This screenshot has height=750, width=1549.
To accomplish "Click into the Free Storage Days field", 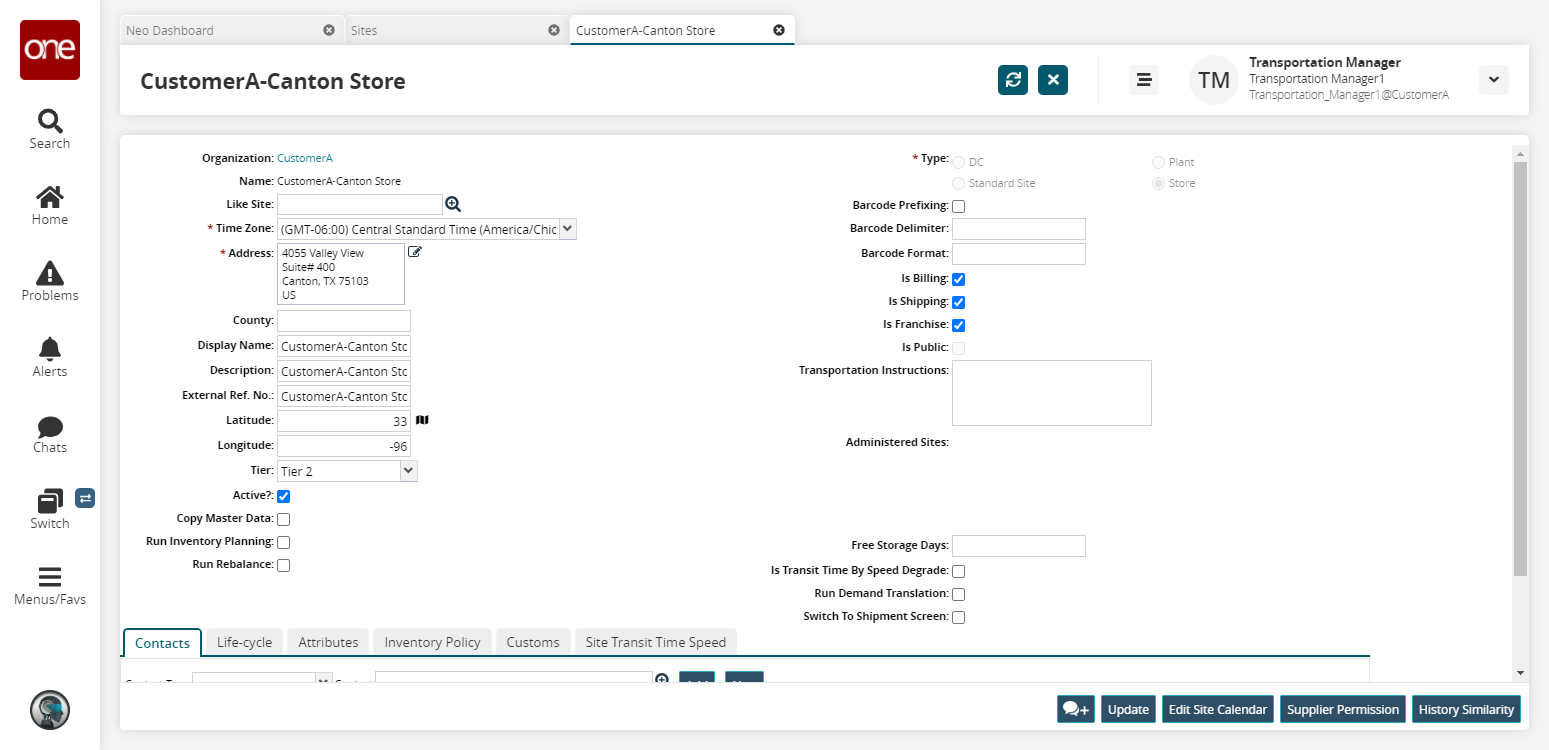I will [1018, 546].
